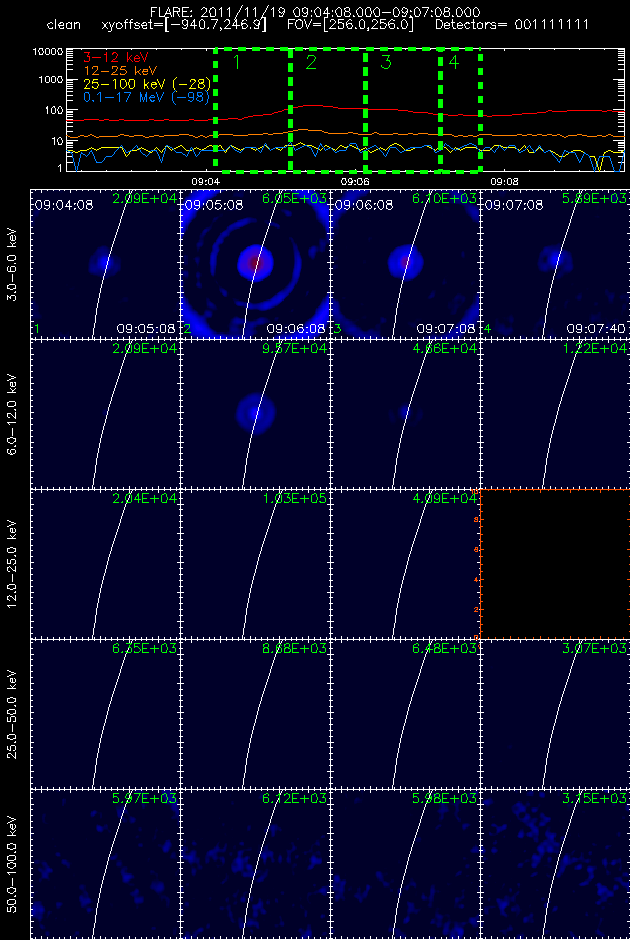Viewport: 630px width, 940px height.
Task: Click the green 5.98E+03 value
Action: coord(444,798)
